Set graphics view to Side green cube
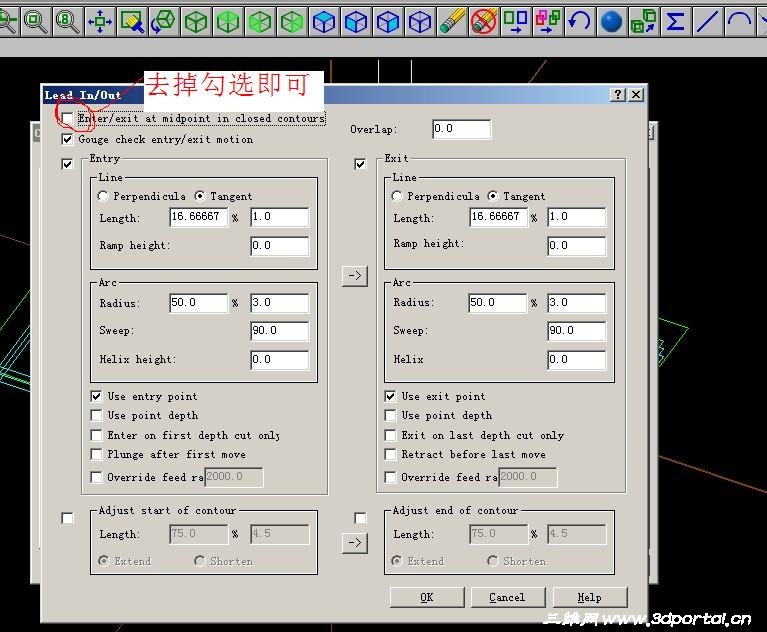The image size is (767, 632). 260,22
